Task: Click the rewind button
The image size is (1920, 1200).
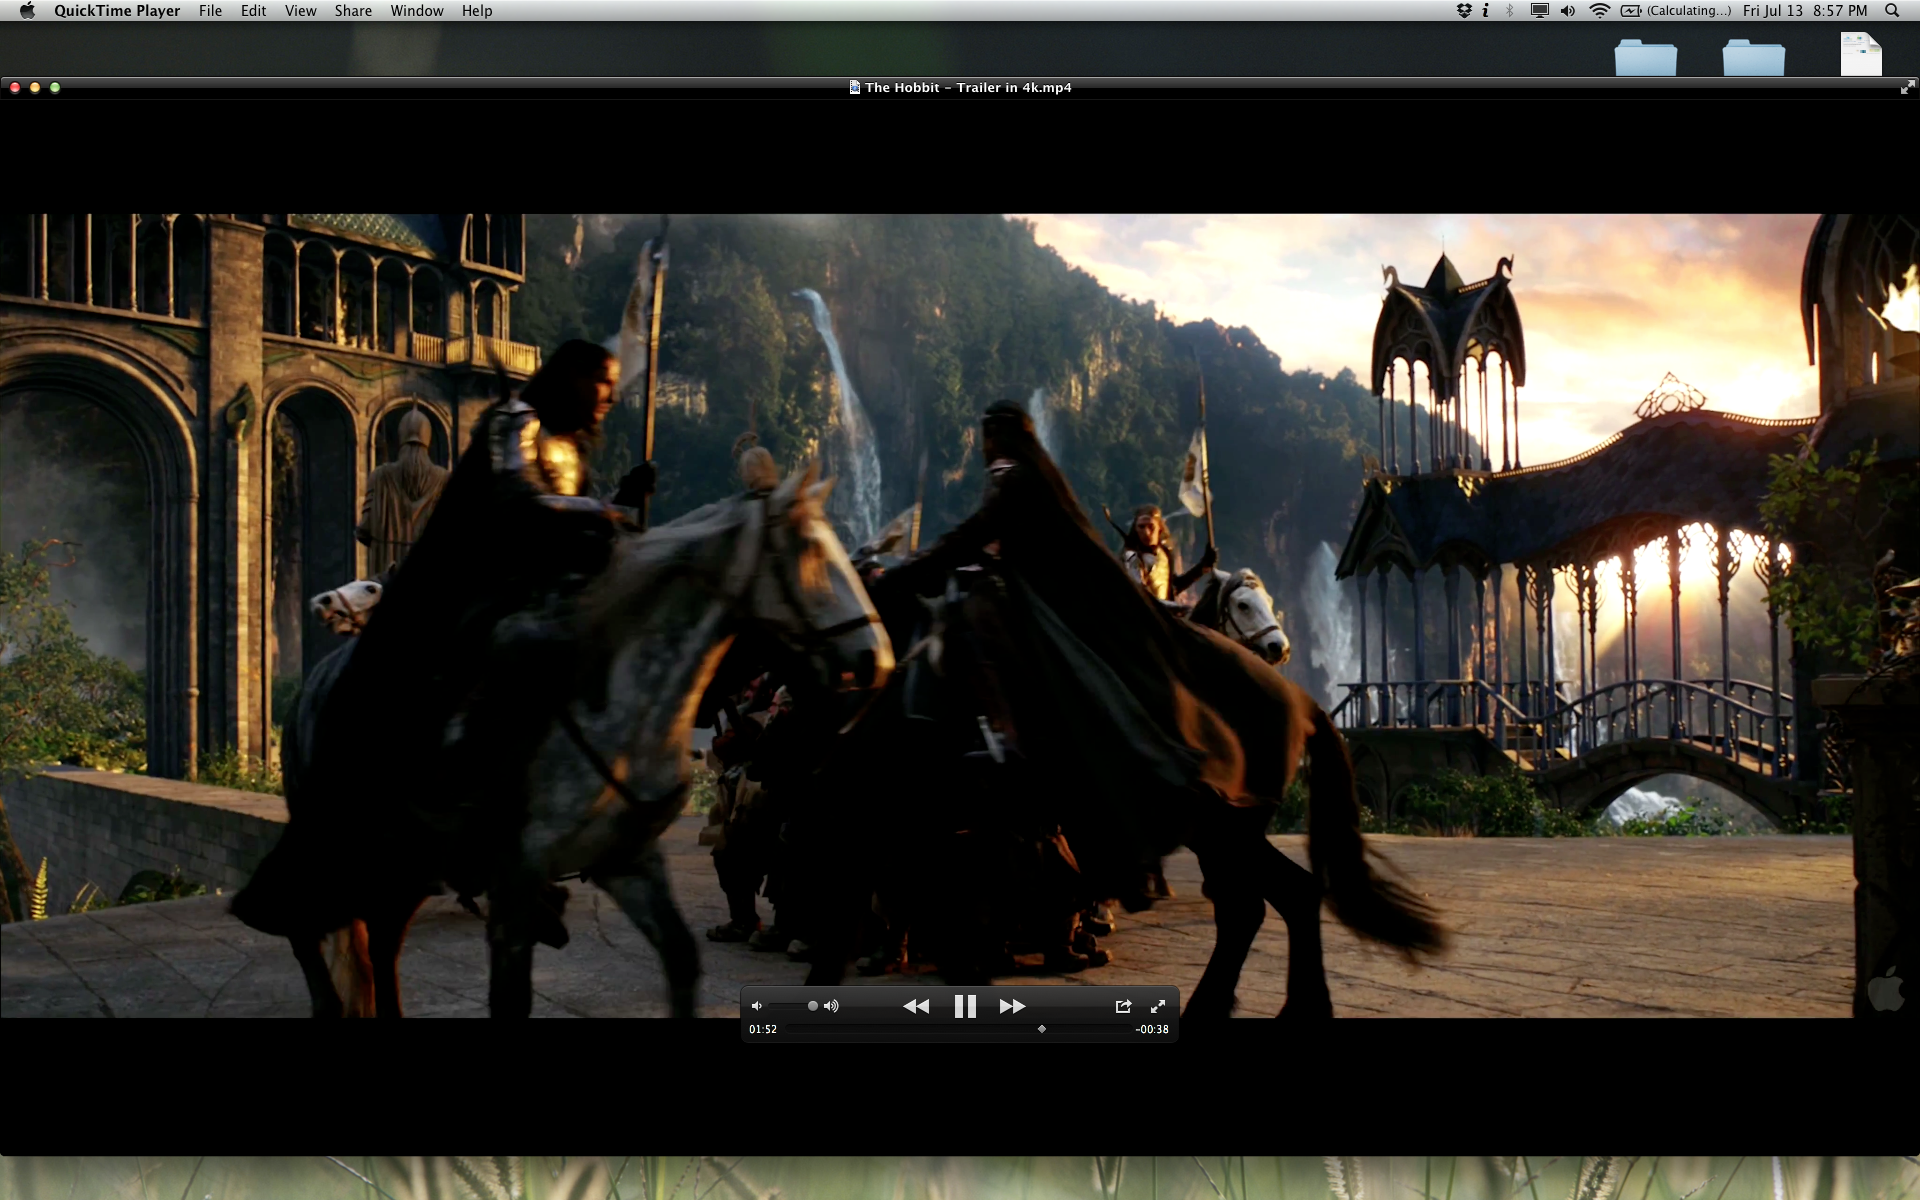Action: pos(915,1006)
